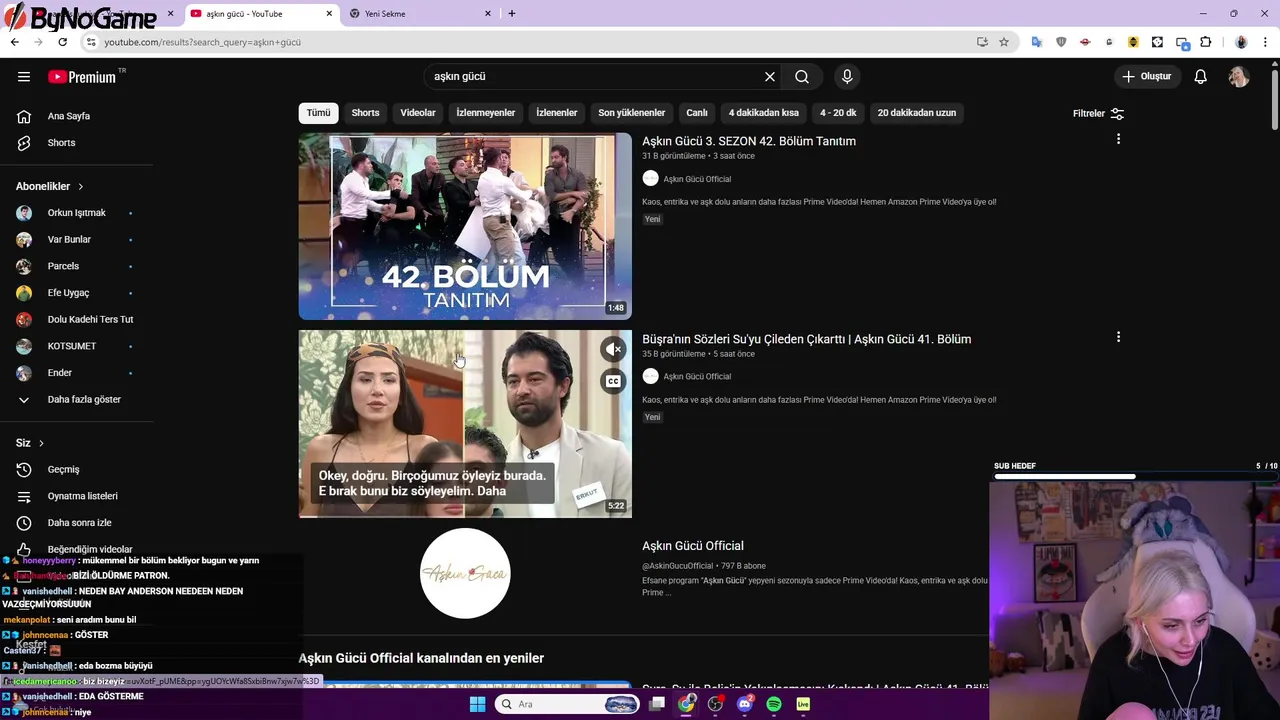Image resolution: width=1280 pixels, height=720 pixels.
Task: Expand the Abonelikler section
Action: click(50, 186)
